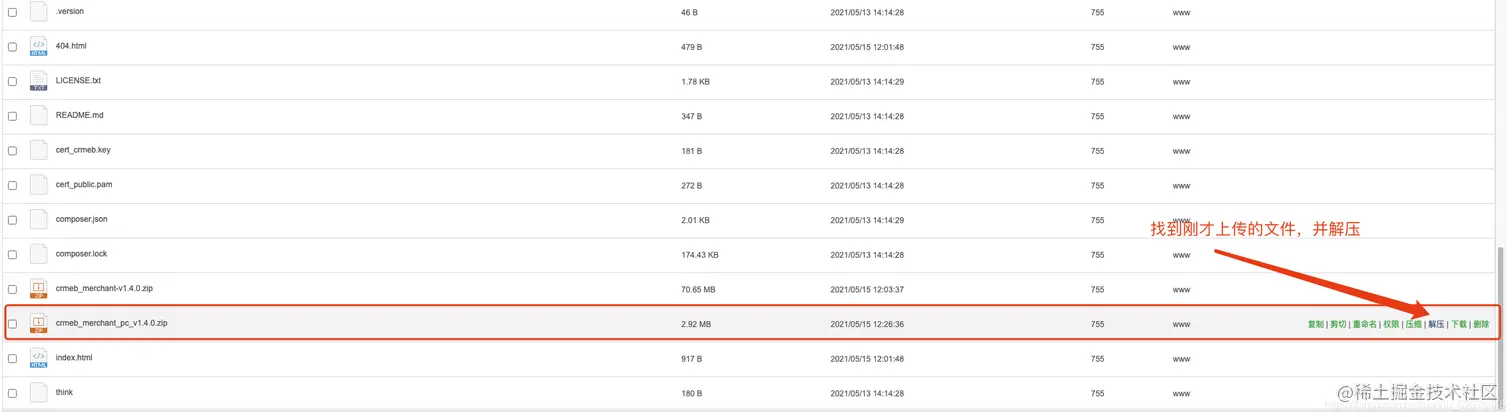Click the 2.92 MB size value
This screenshot has width=1512, height=417.
[696, 324]
